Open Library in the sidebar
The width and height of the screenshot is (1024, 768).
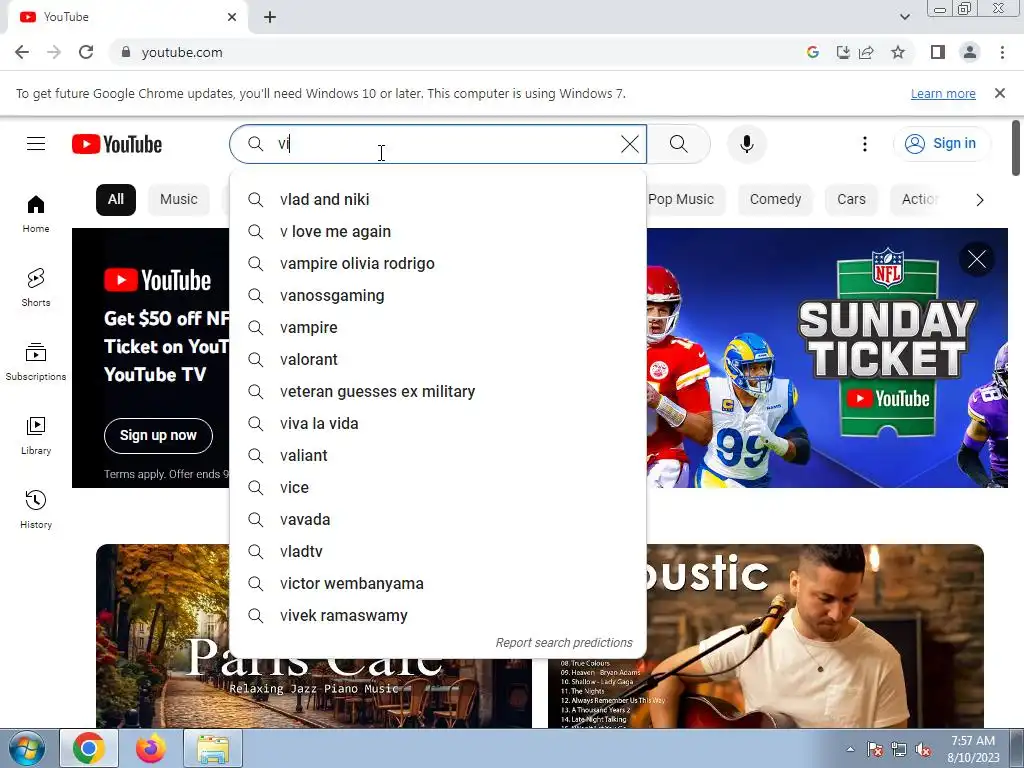coord(36,436)
